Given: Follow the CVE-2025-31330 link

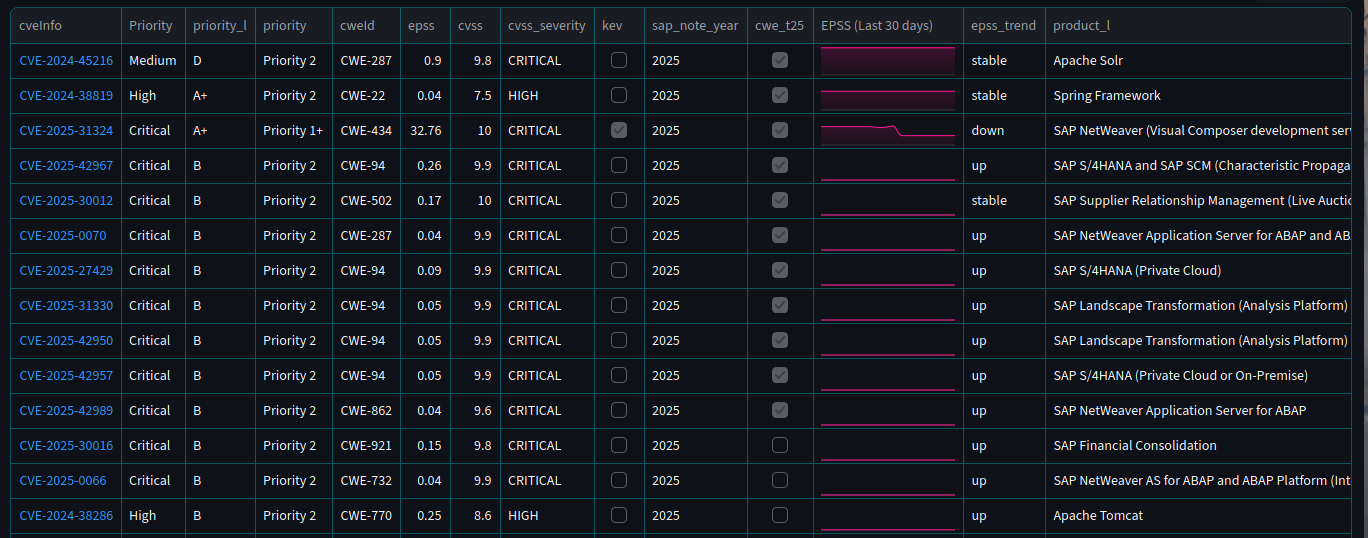Looking at the screenshot, I should (x=66, y=306).
